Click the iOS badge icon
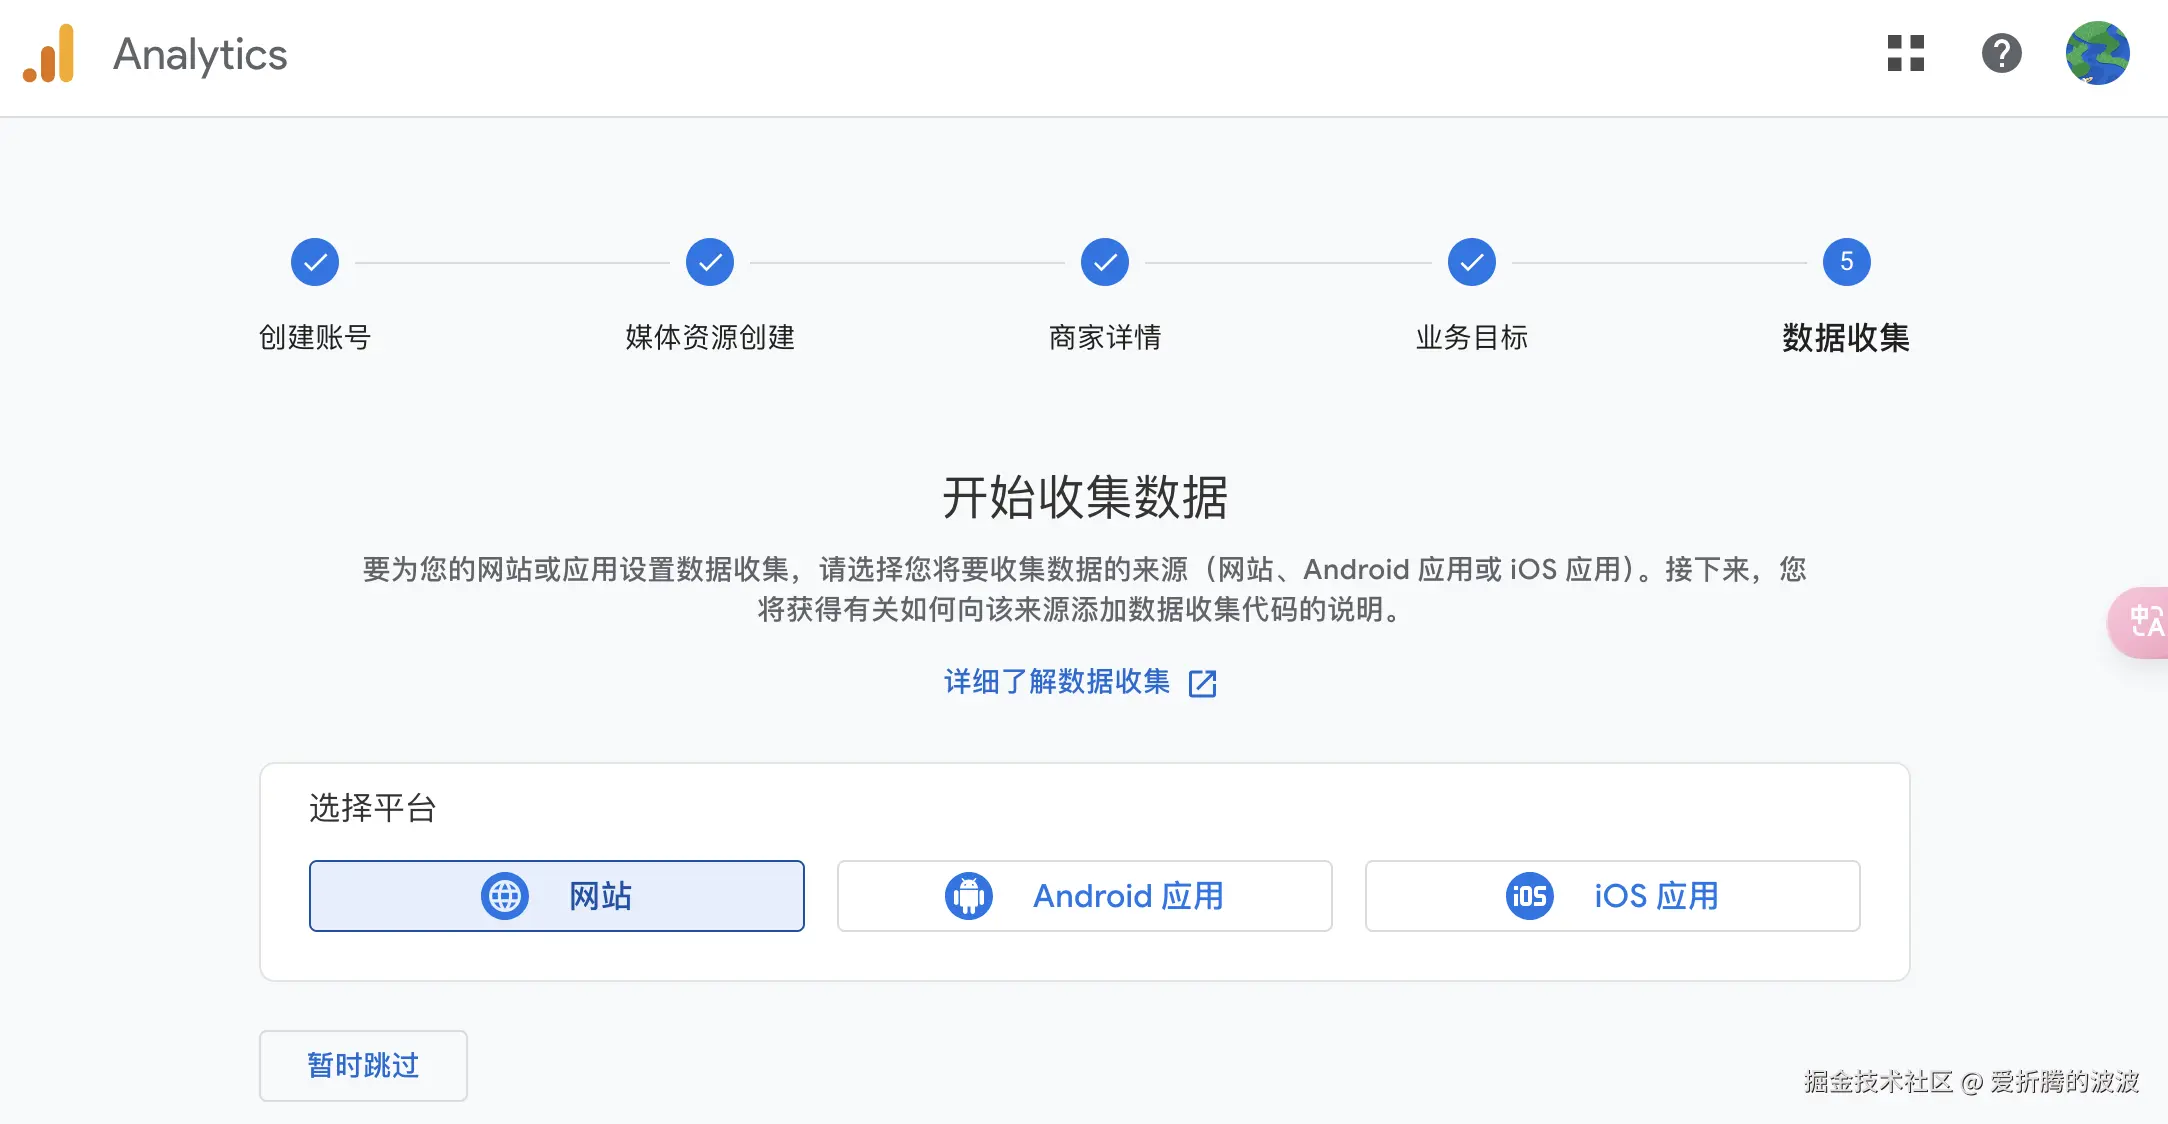The width and height of the screenshot is (2168, 1124). [1530, 896]
